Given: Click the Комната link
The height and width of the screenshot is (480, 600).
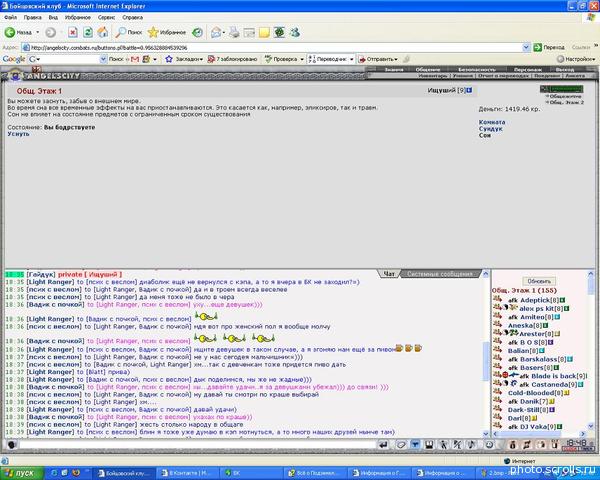Looking at the screenshot, I should tap(492, 122).
